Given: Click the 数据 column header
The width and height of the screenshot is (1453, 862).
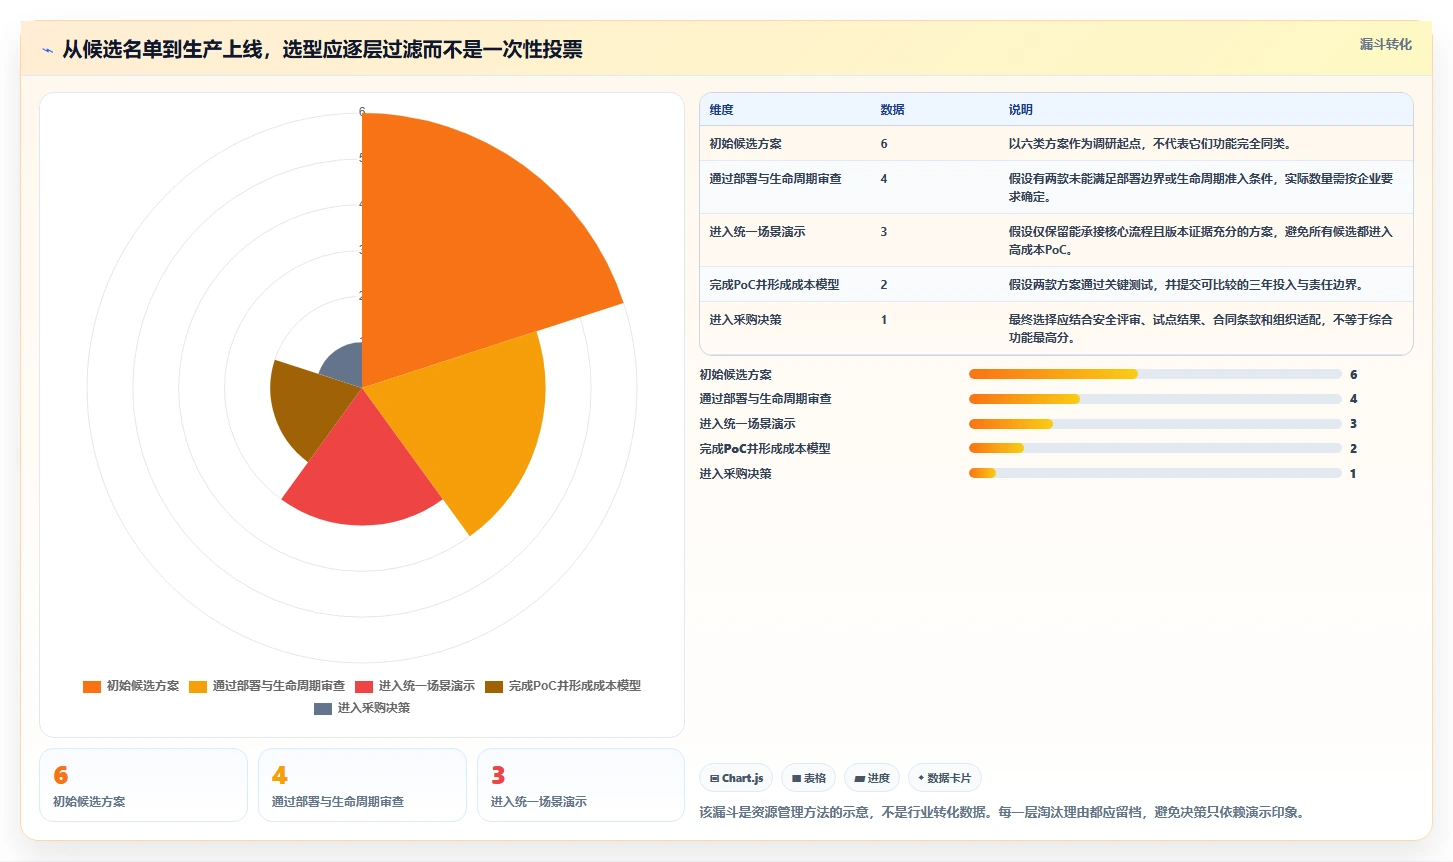Looking at the screenshot, I should point(892,110).
